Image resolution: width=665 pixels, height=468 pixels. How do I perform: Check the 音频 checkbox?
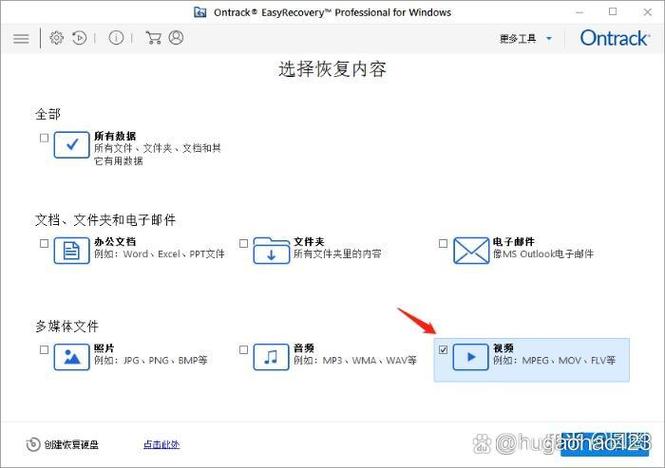pos(243,349)
